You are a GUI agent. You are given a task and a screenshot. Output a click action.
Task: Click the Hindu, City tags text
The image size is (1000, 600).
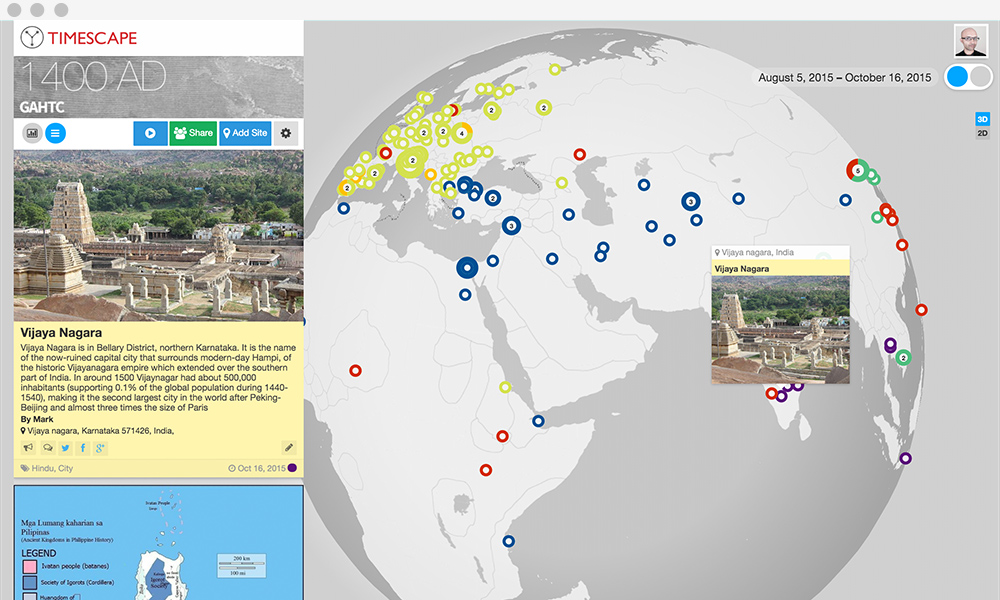click(52, 468)
